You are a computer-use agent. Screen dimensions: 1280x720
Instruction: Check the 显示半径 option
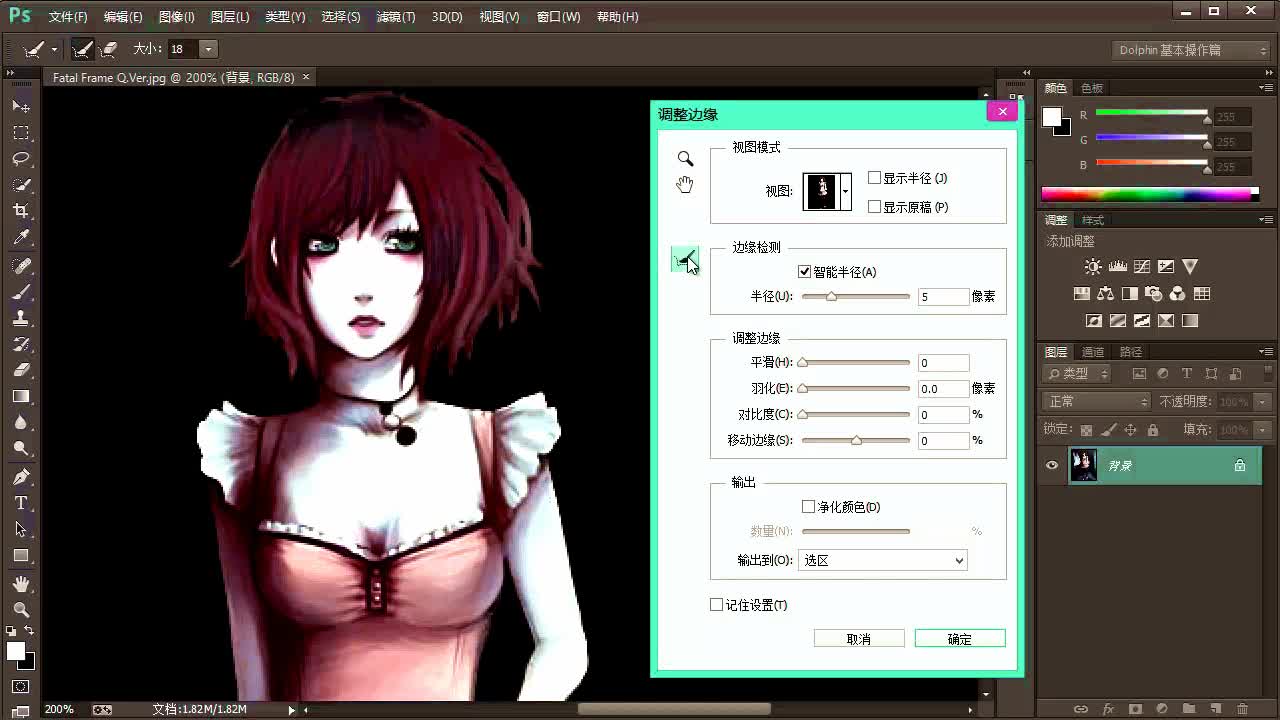tap(872, 178)
